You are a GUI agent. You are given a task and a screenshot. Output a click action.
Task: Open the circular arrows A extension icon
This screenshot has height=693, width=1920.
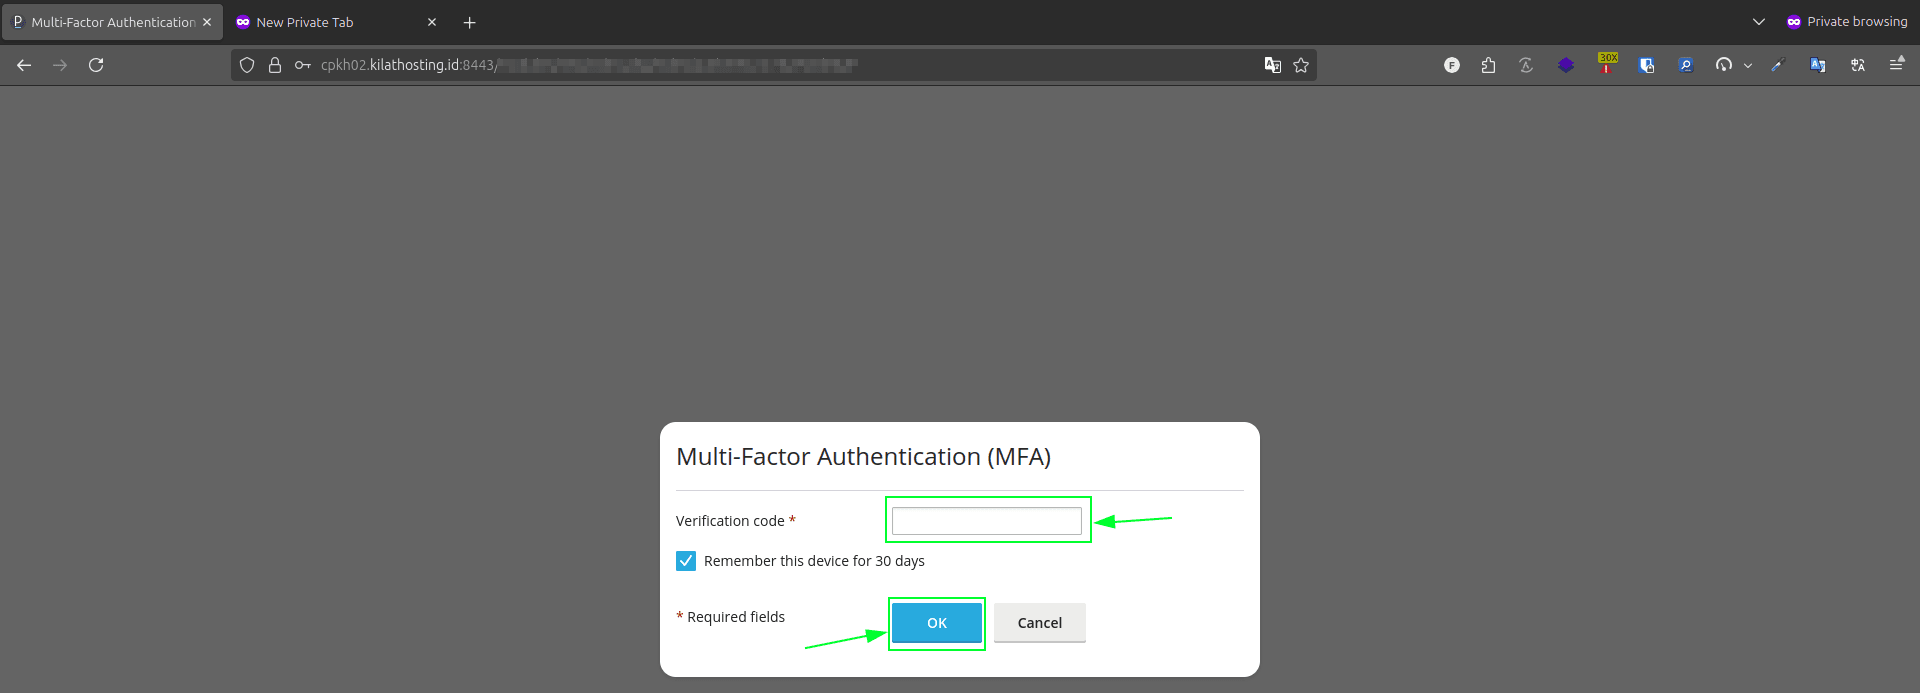[1526, 65]
